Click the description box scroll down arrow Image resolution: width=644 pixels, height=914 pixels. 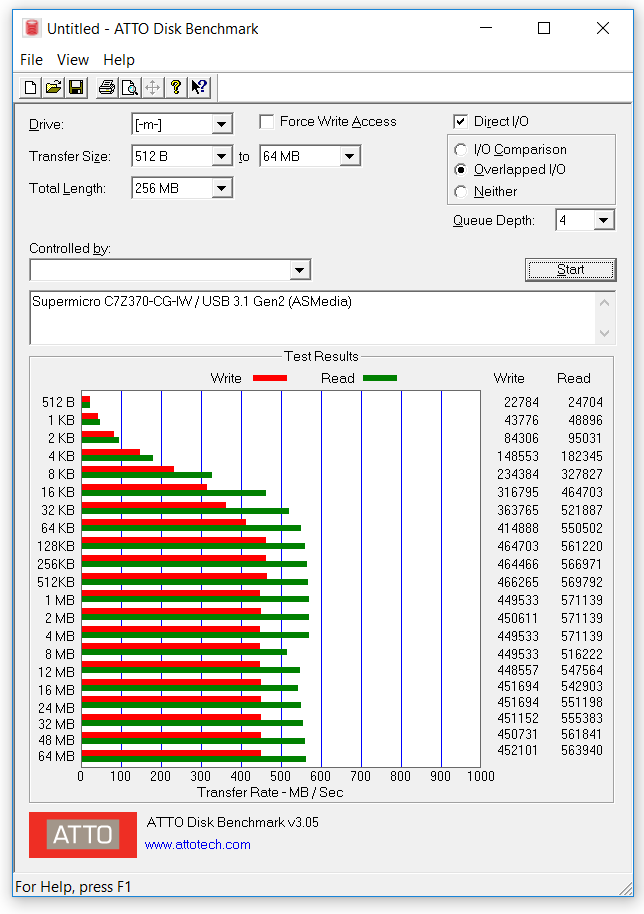pyautogui.click(x=604, y=333)
